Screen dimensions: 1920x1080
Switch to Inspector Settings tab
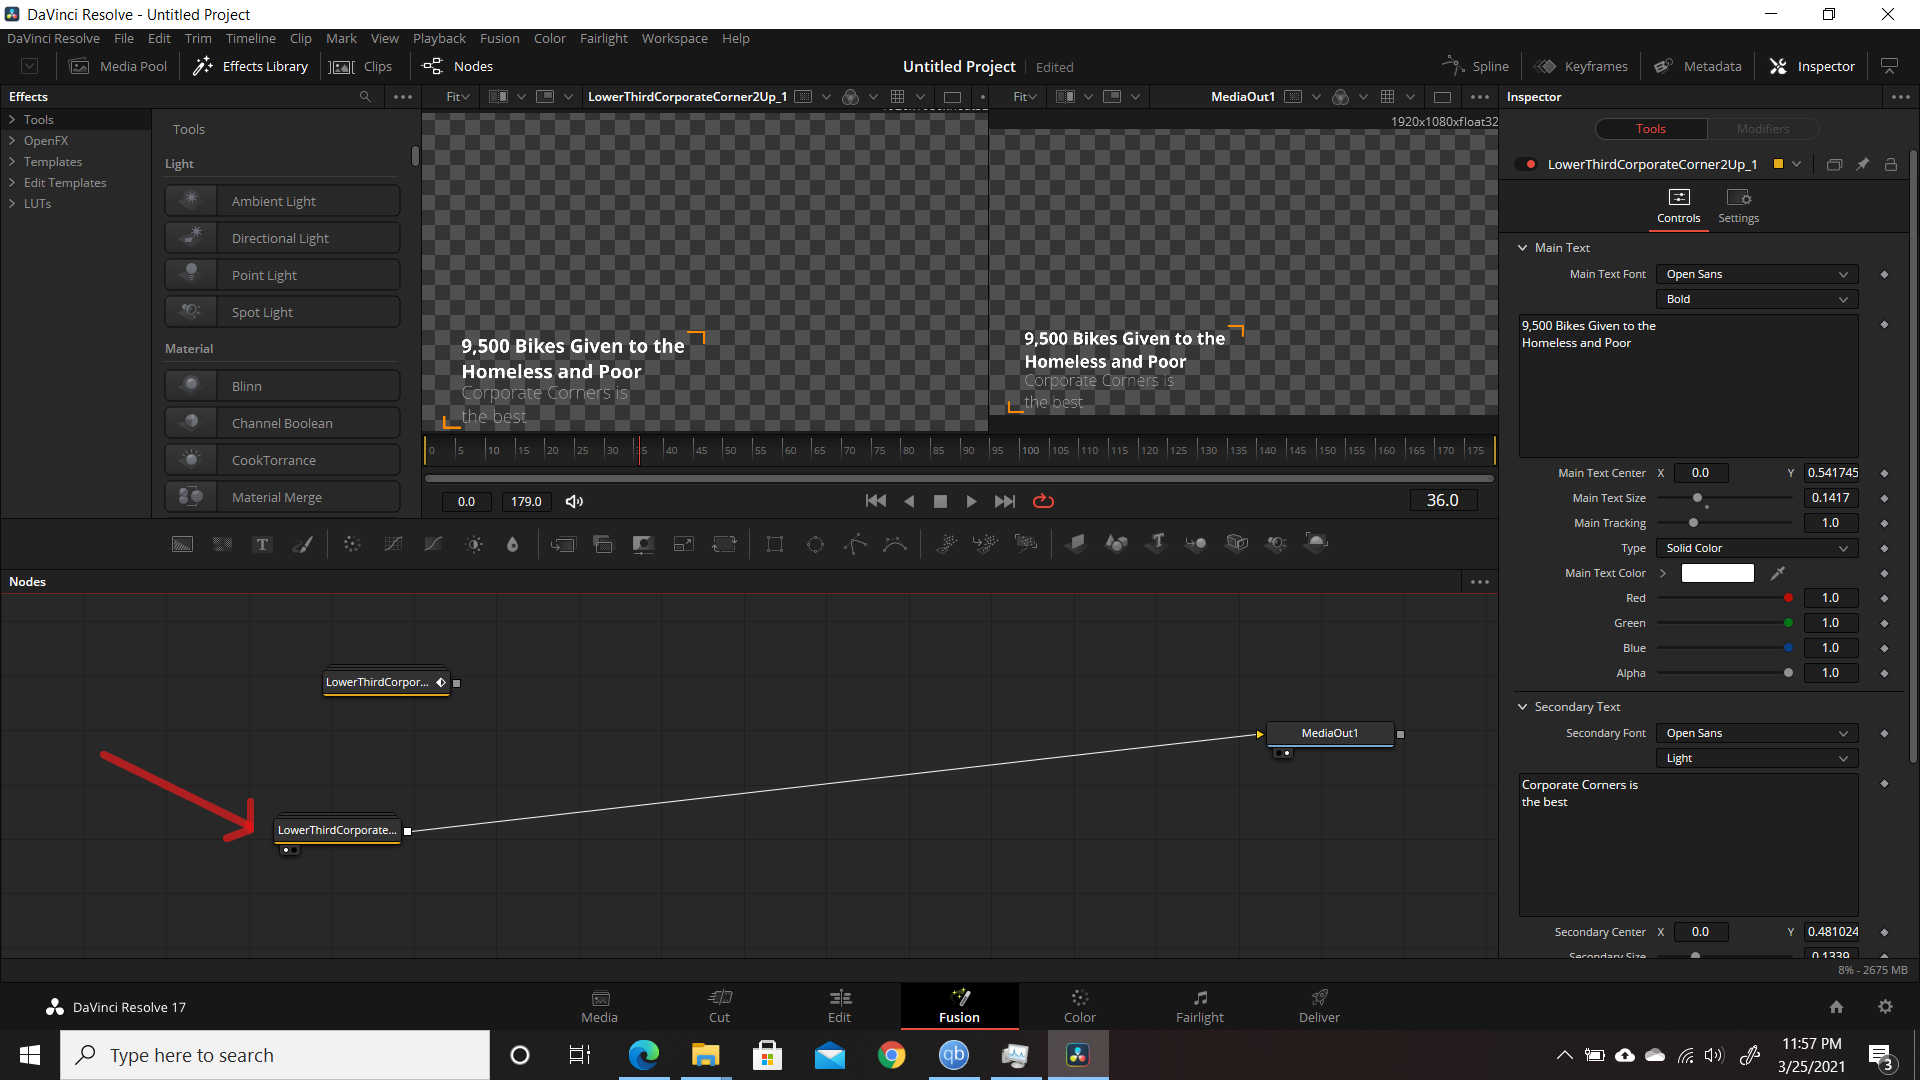pos(1738,206)
